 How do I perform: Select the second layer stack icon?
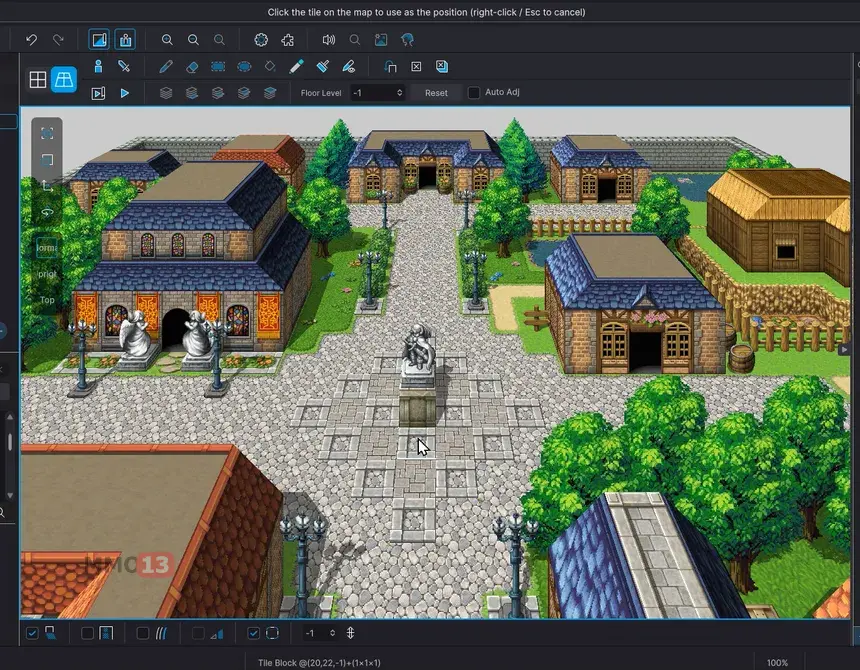click(192, 93)
